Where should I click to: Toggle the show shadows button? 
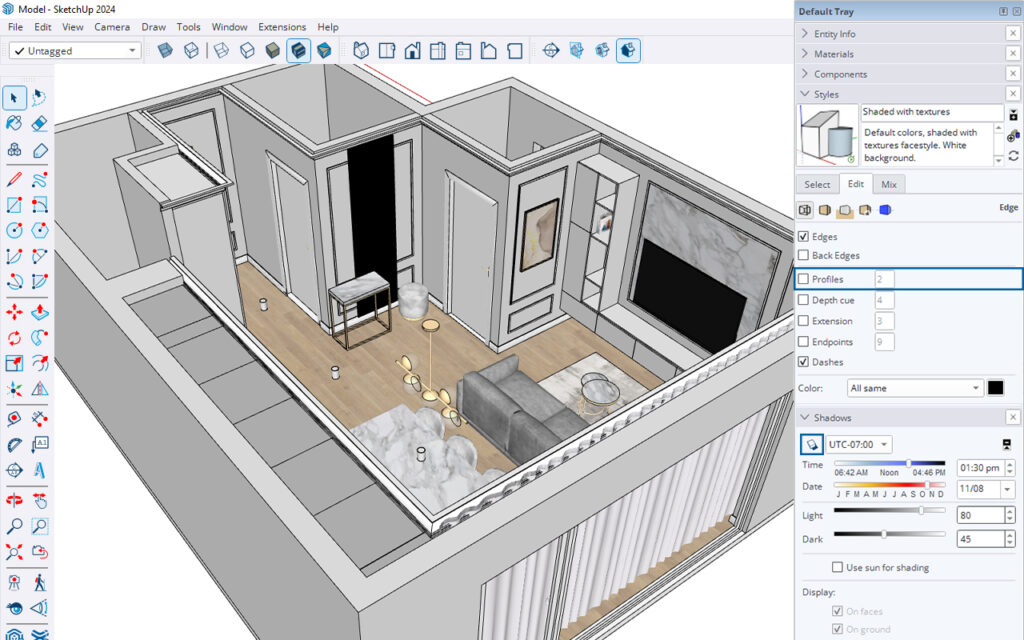[811, 444]
